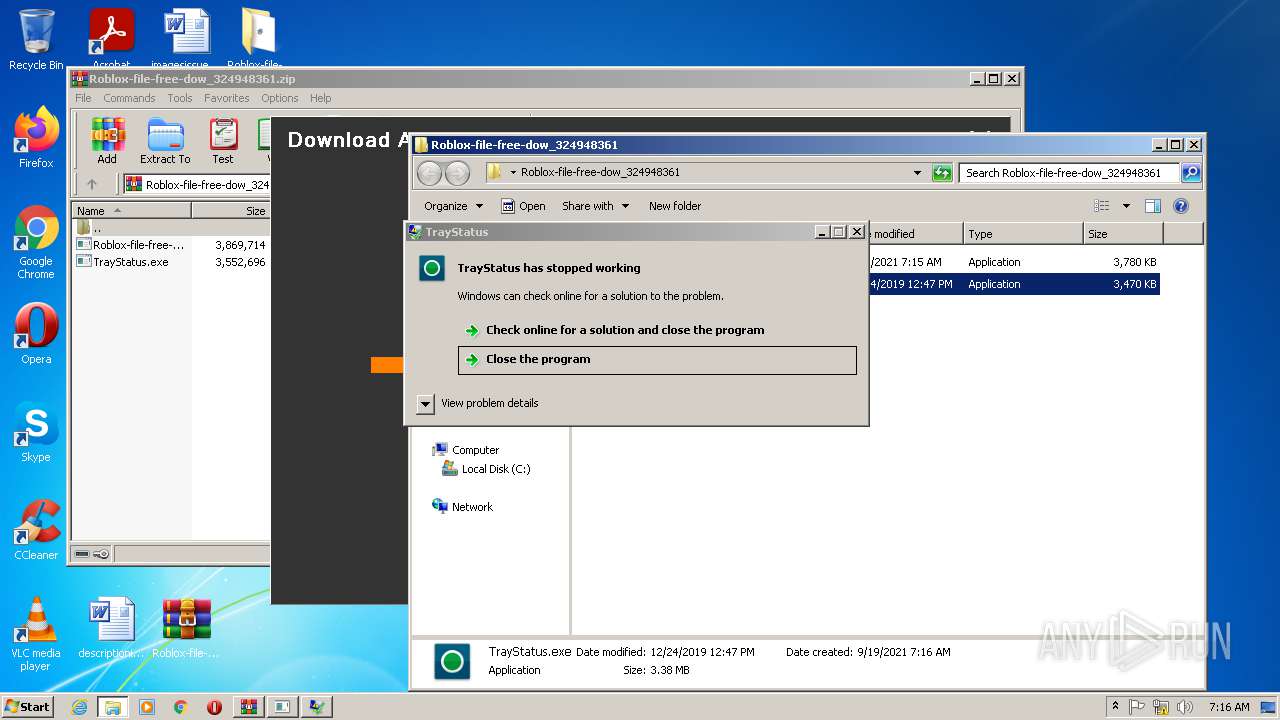
Task: Select the Roblox-file WinRAR archive on desktop
Action: [x=186, y=628]
